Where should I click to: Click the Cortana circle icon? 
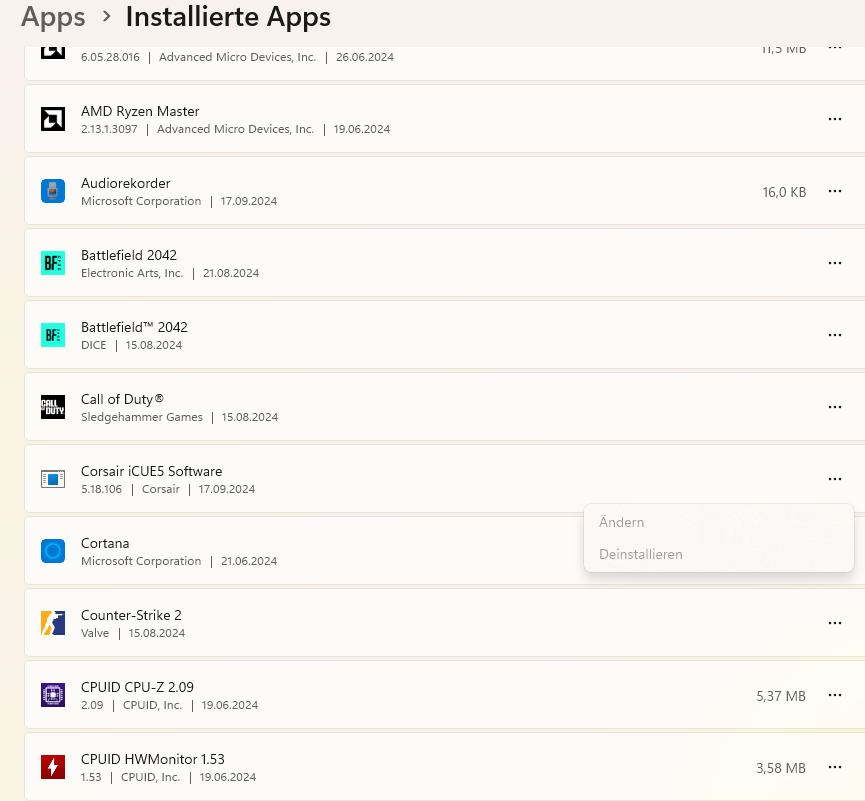tap(53, 551)
